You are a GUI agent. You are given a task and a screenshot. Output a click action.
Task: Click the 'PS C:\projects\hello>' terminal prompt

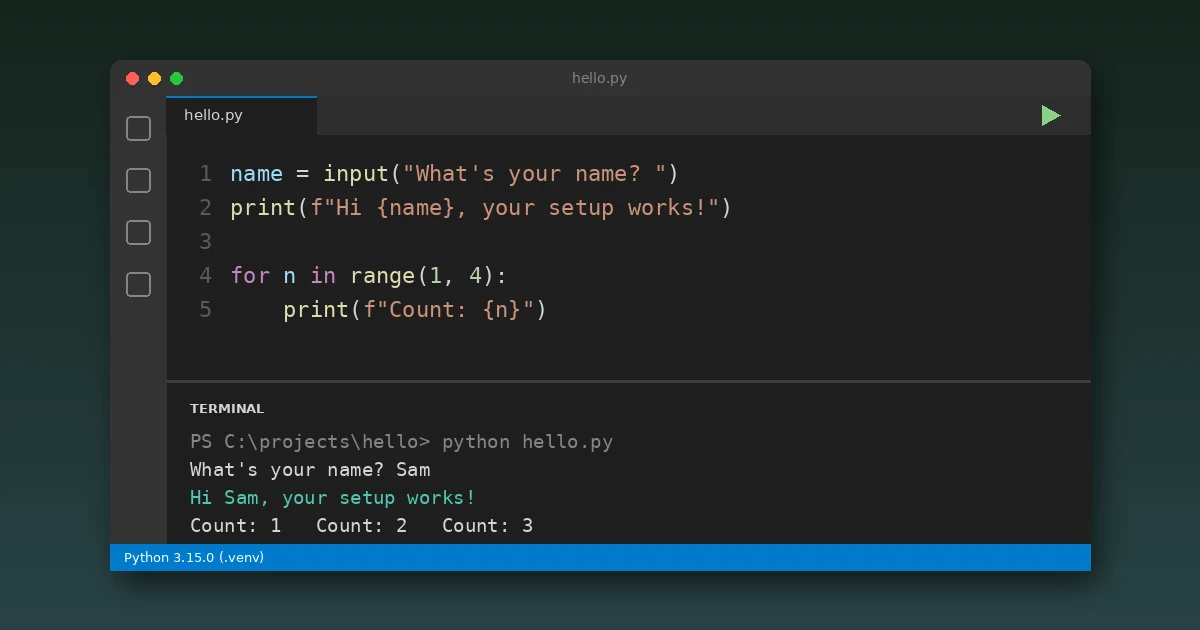click(x=310, y=442)
